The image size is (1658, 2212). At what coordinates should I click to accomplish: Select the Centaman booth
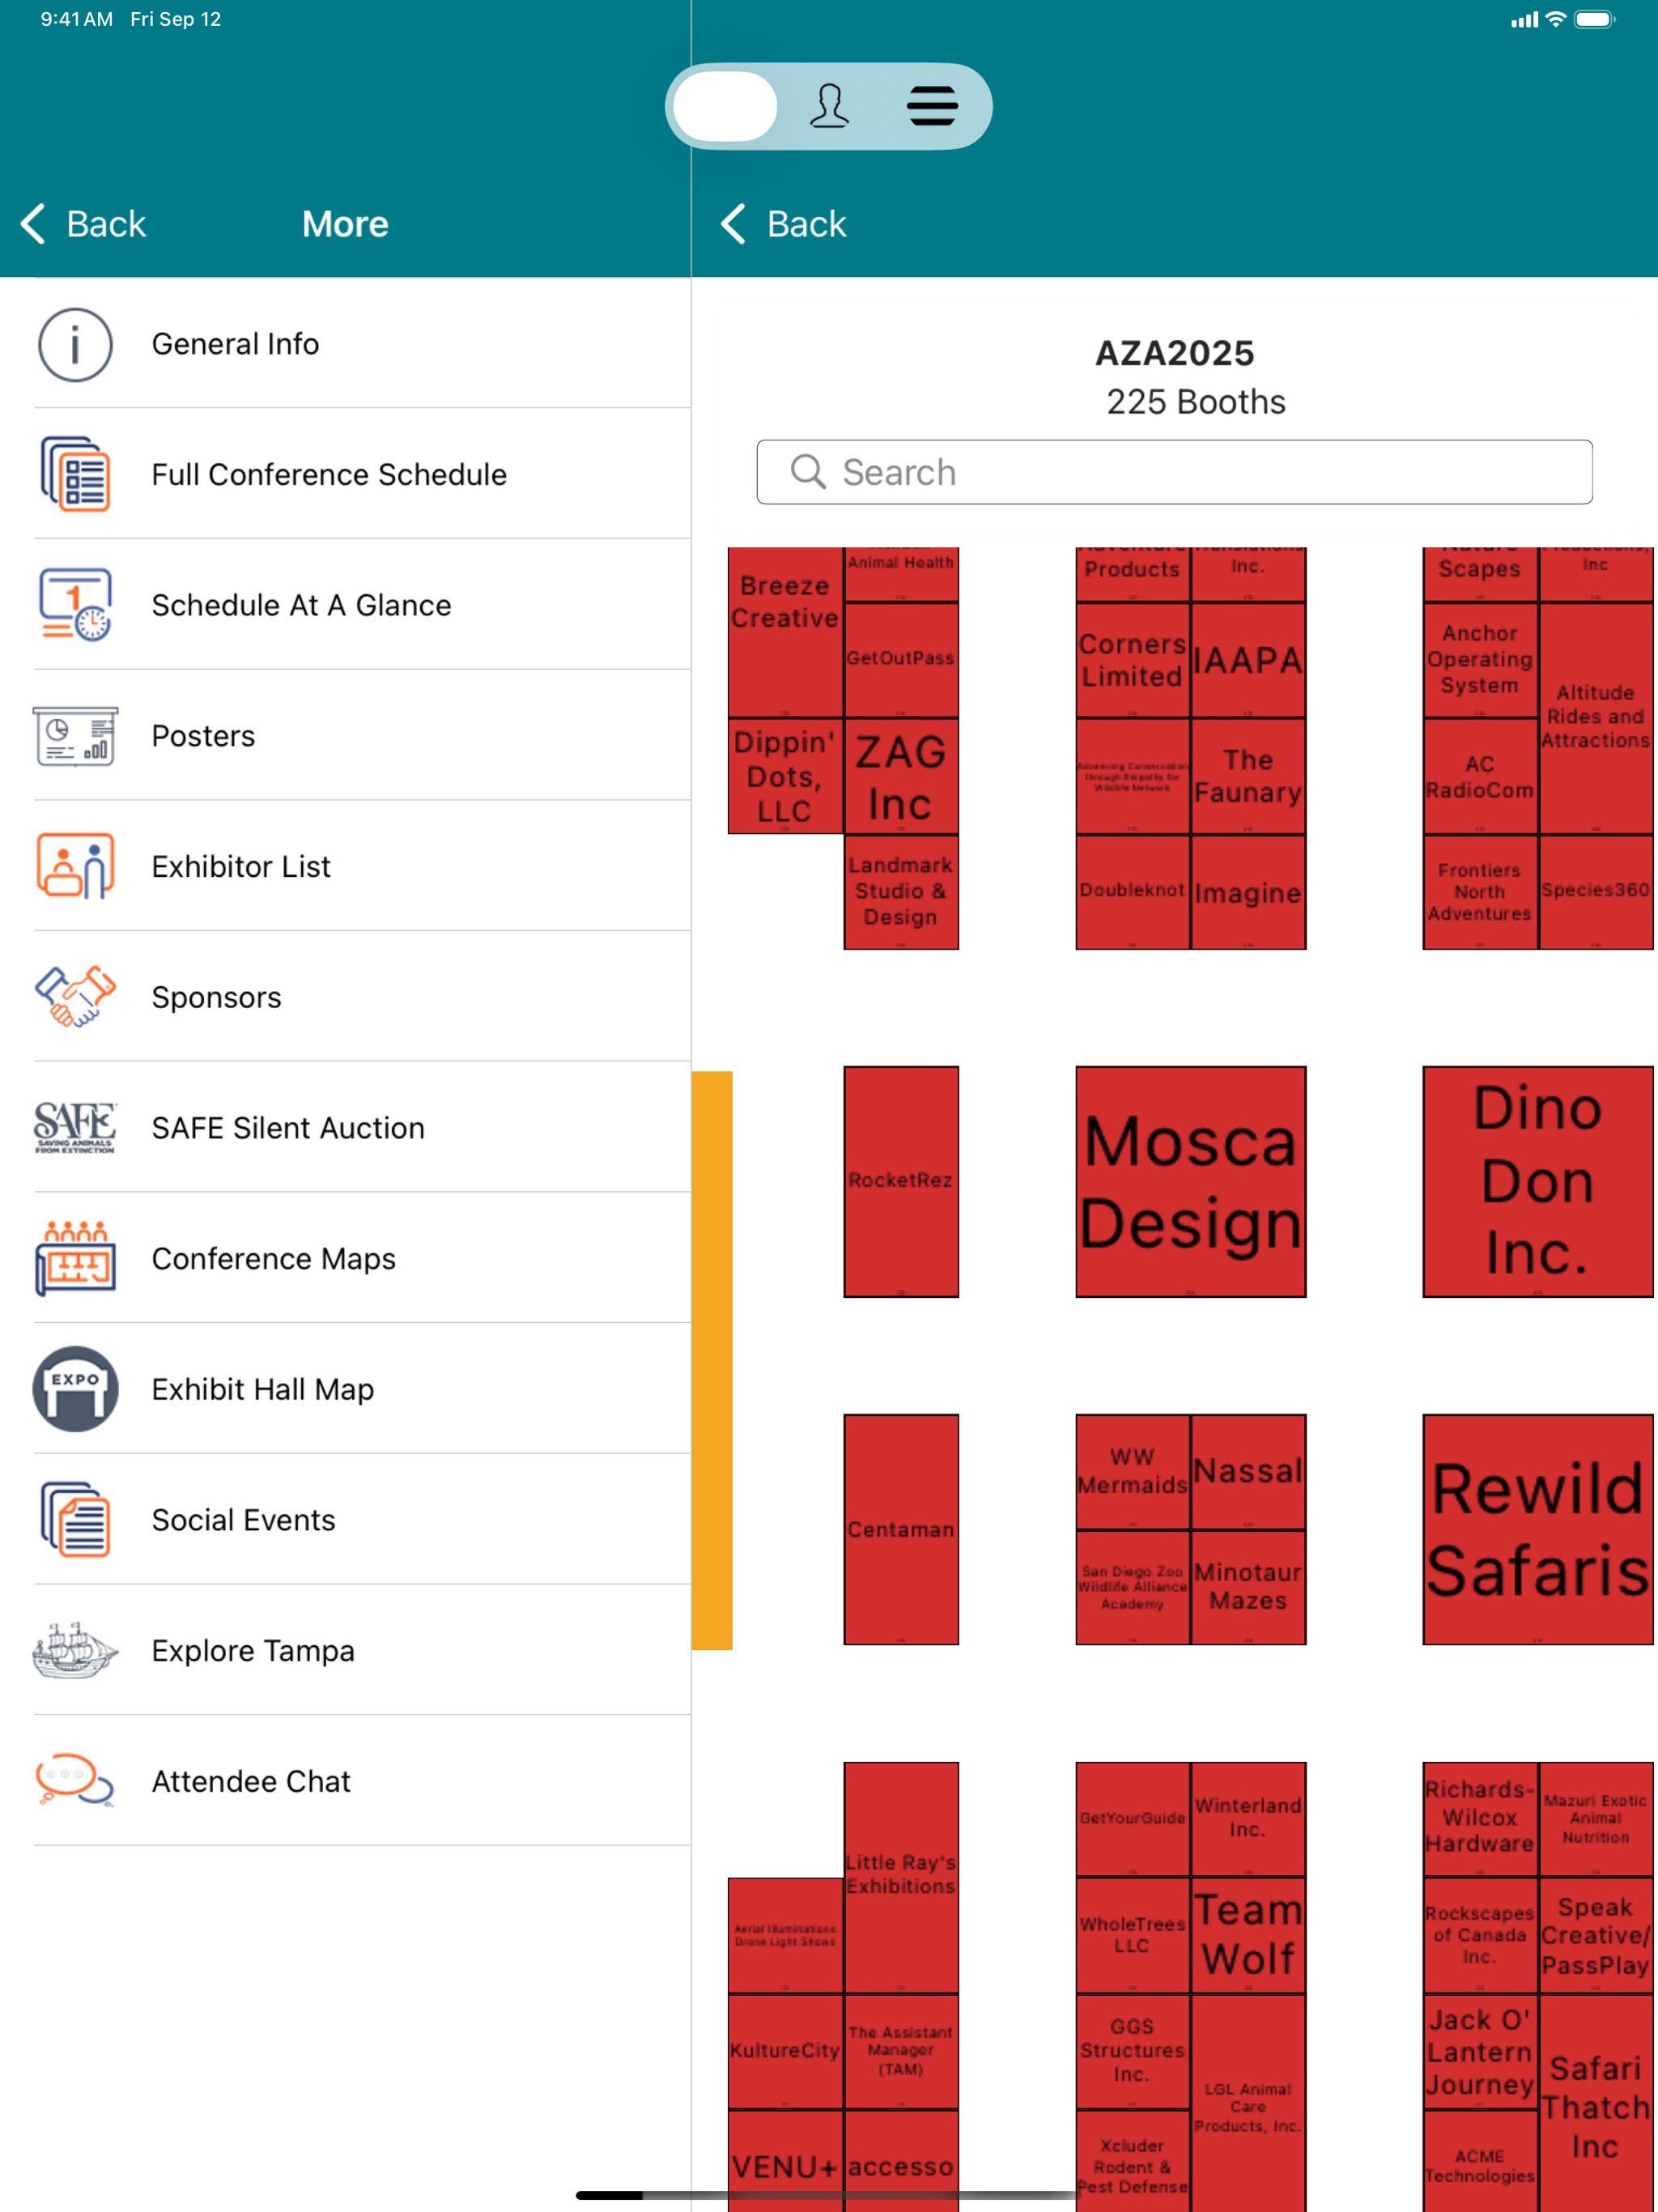coord(901,1529)
